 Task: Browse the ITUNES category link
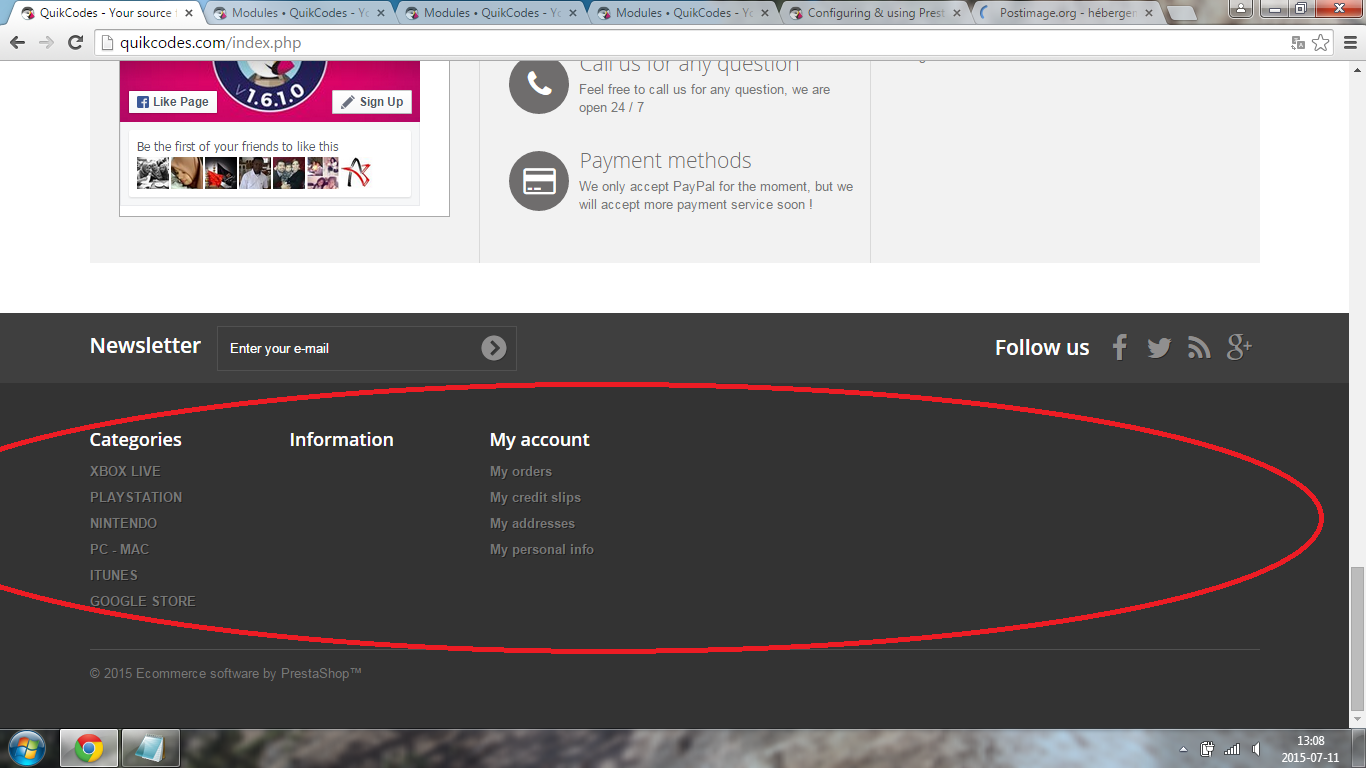pos(114,575)
